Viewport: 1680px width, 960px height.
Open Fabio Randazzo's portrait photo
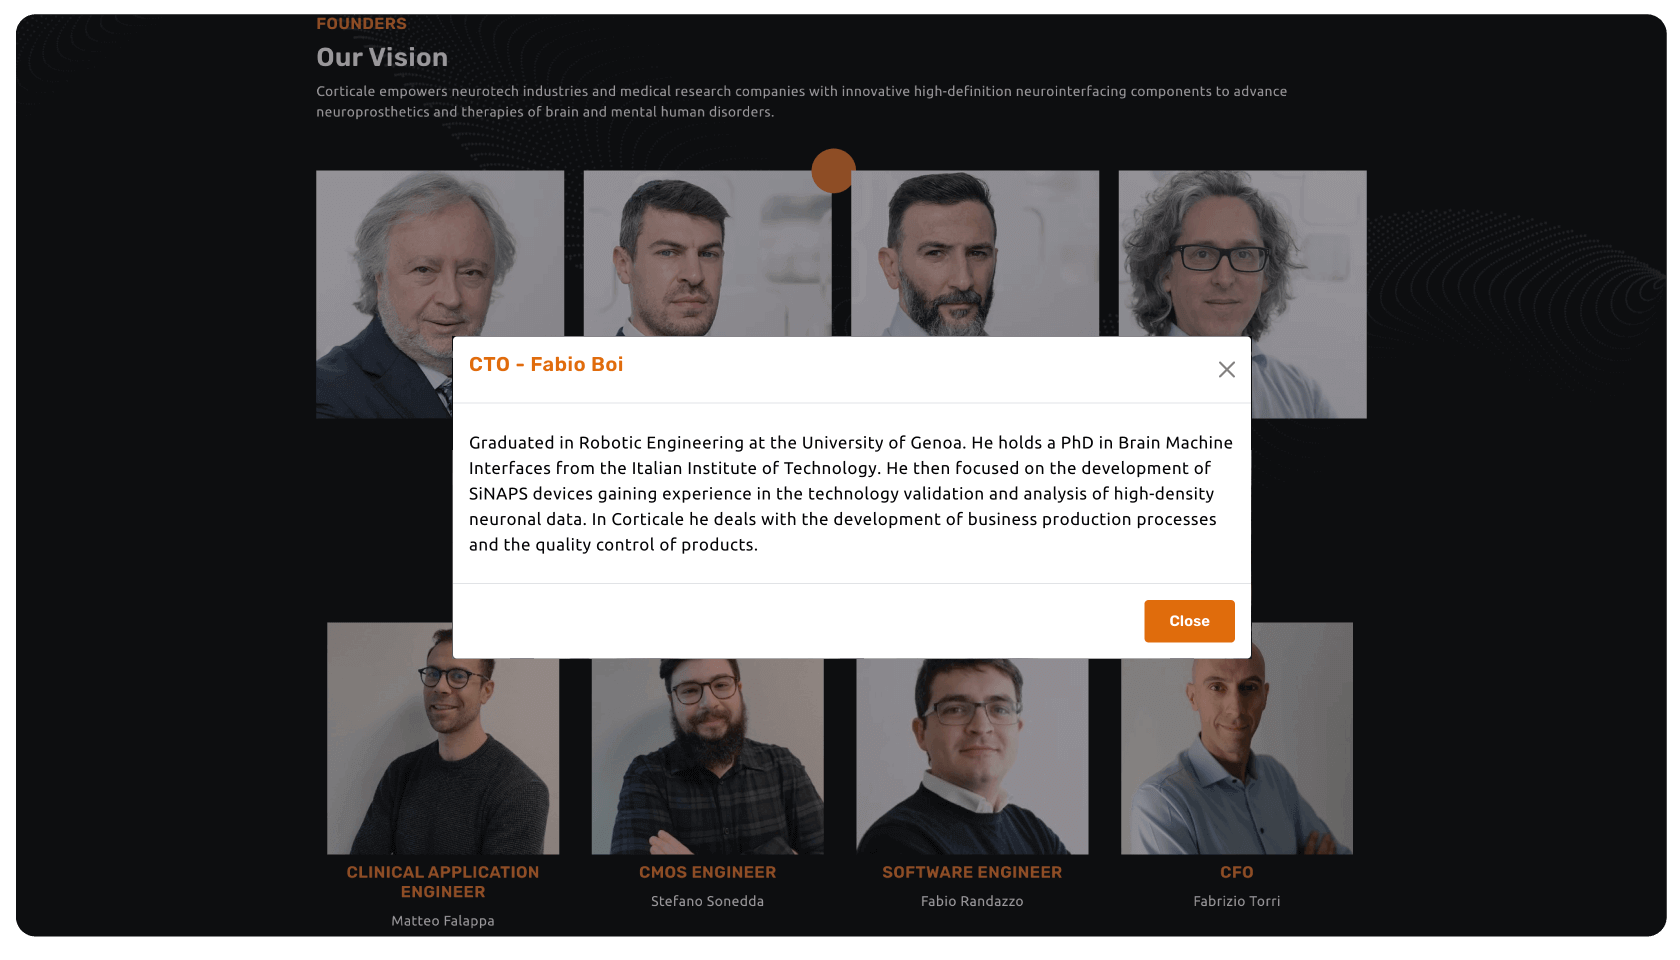click(972, 757)
